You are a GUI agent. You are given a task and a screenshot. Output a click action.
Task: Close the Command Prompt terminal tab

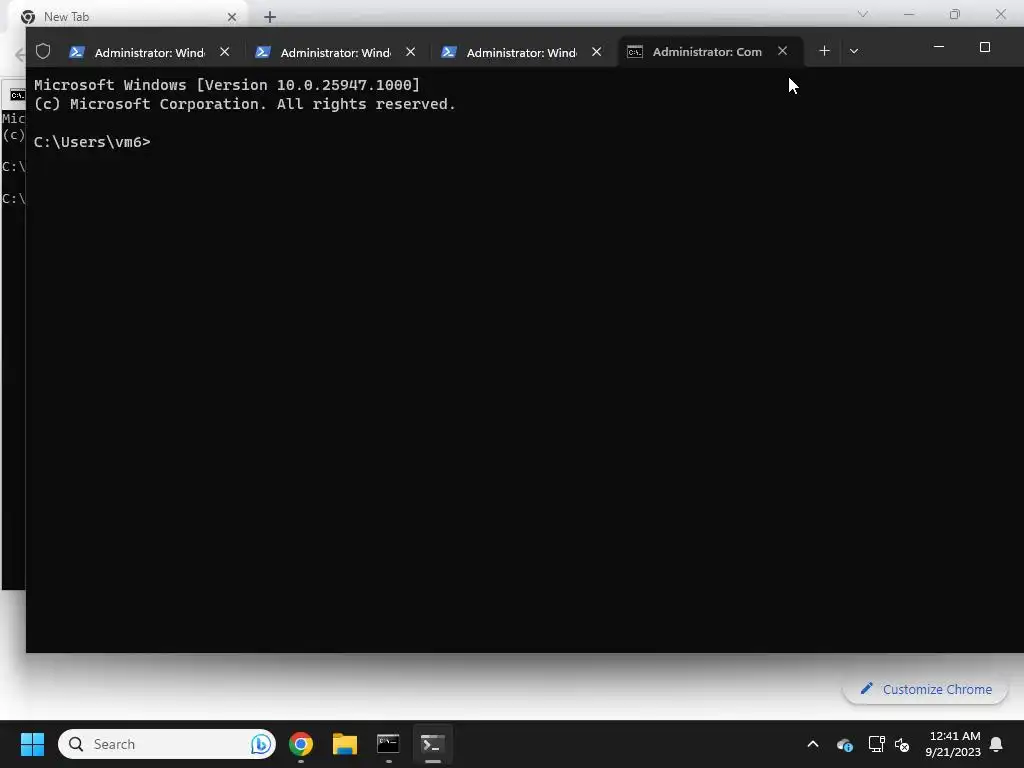782,51
